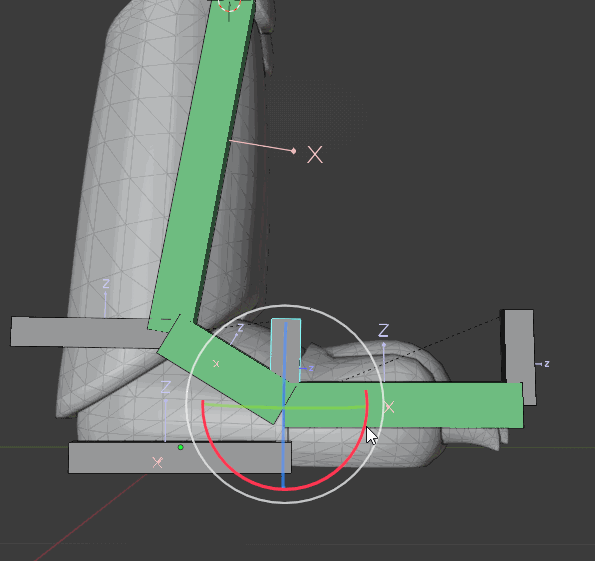
Task: Select the angled green thigh block
Action: click(x=224, y=368)
